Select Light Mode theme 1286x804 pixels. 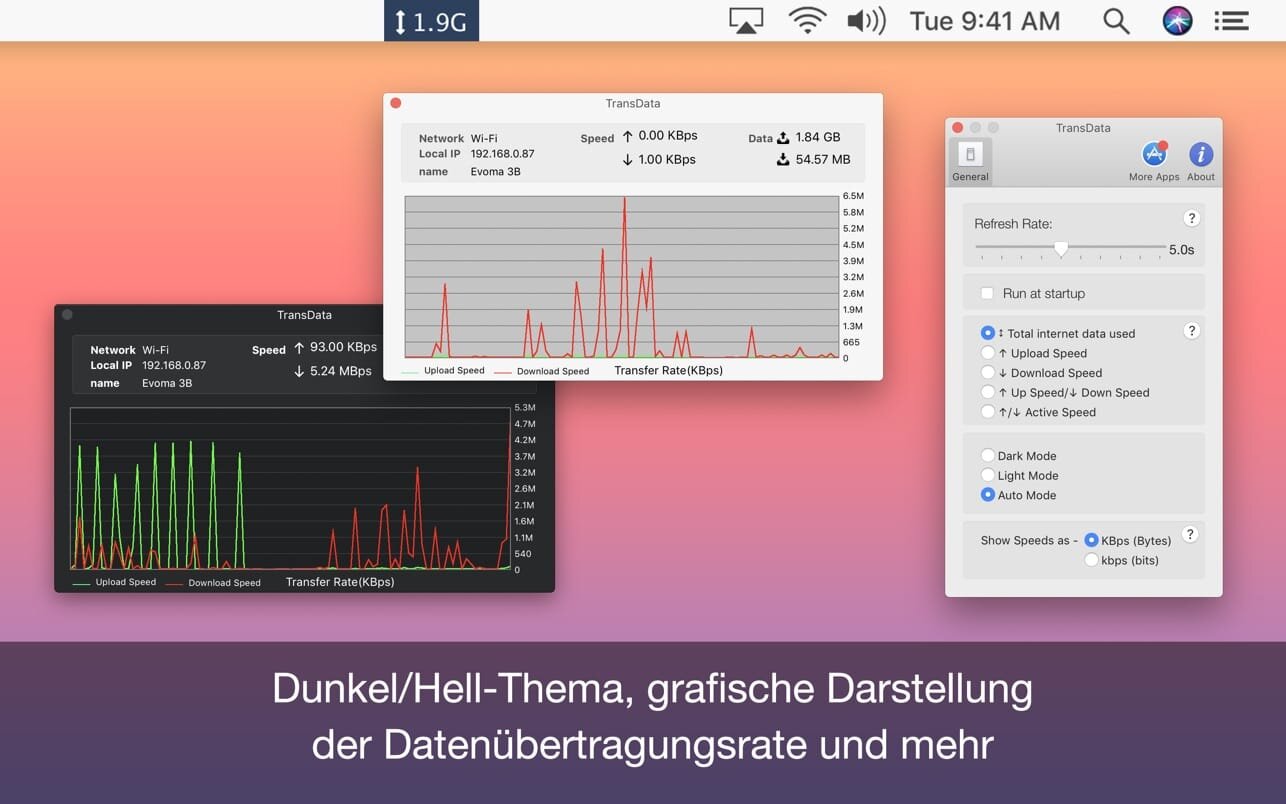(x=988, y=476)
